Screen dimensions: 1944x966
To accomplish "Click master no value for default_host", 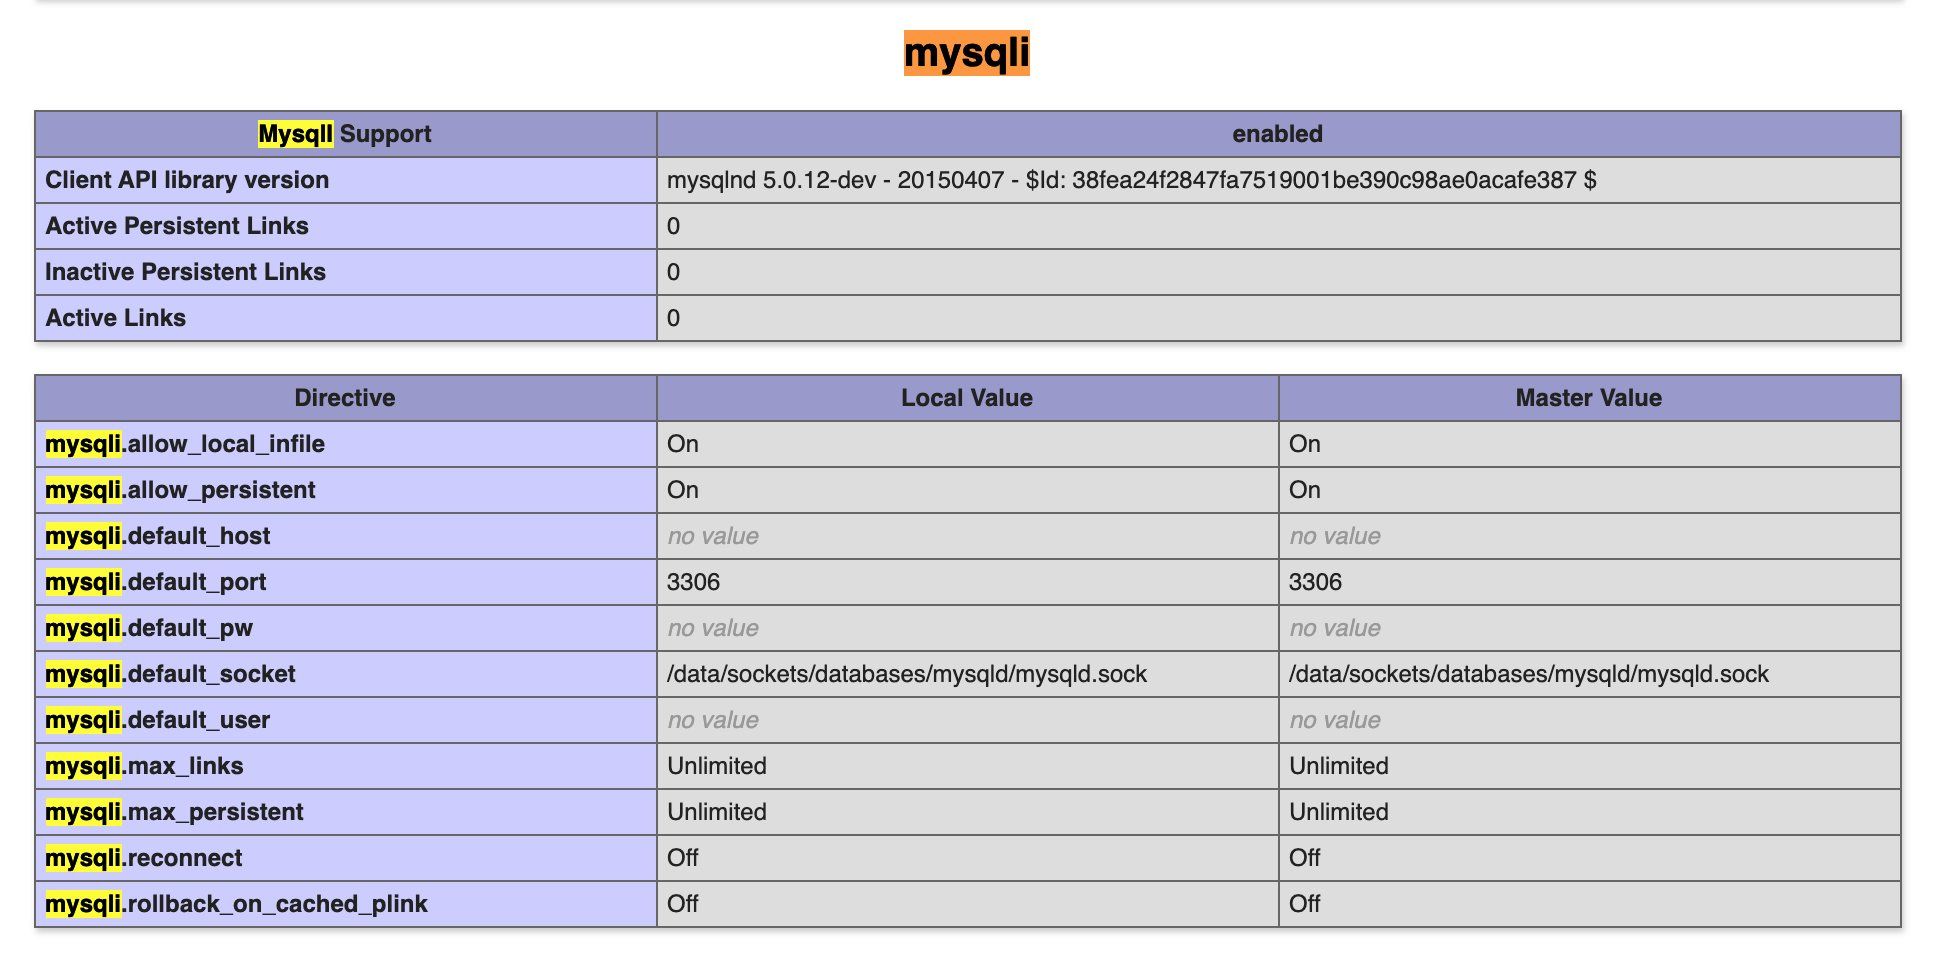I will [1335, 536].
